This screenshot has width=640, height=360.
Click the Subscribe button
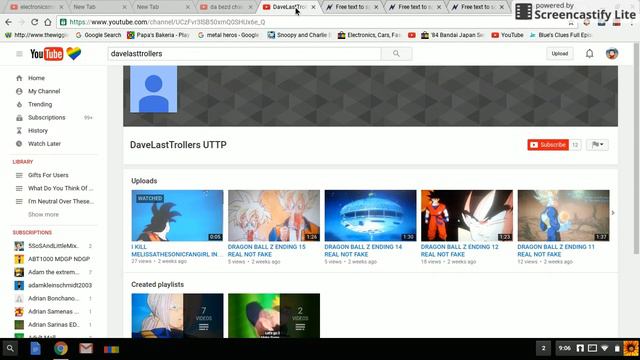548,144
